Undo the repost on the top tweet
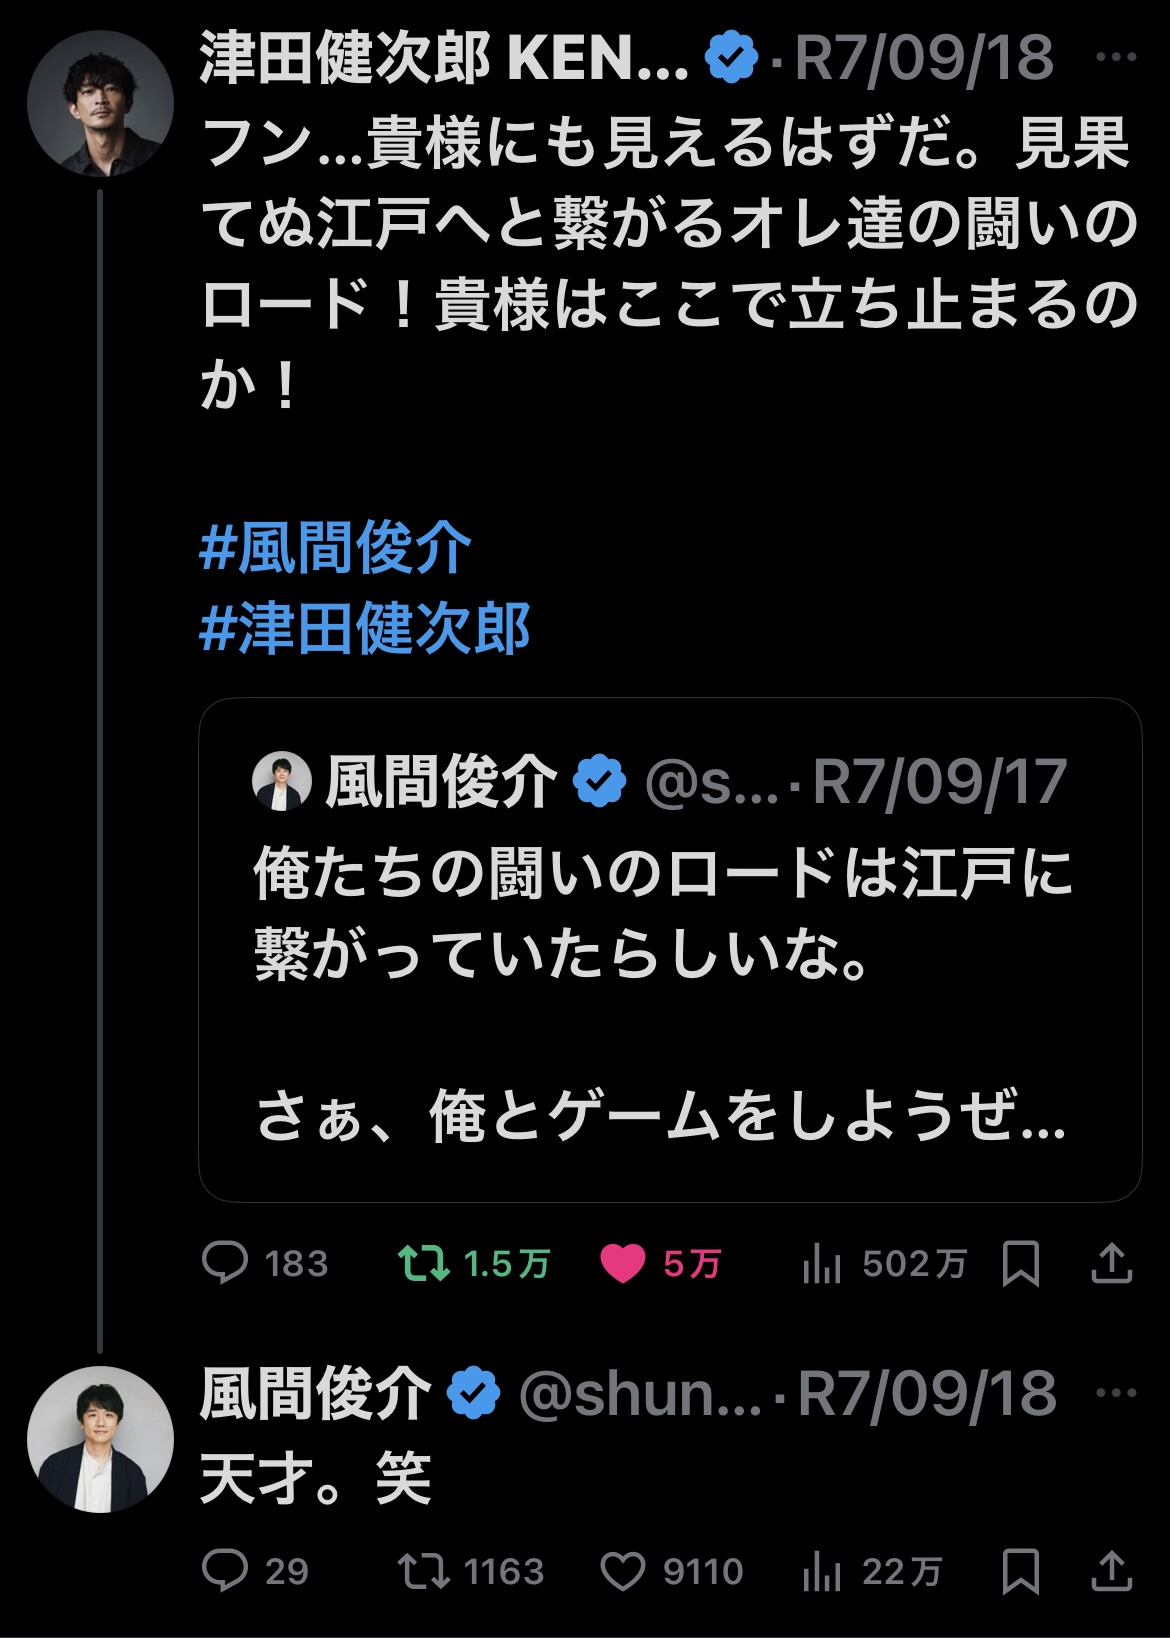 click(424, 1264)
